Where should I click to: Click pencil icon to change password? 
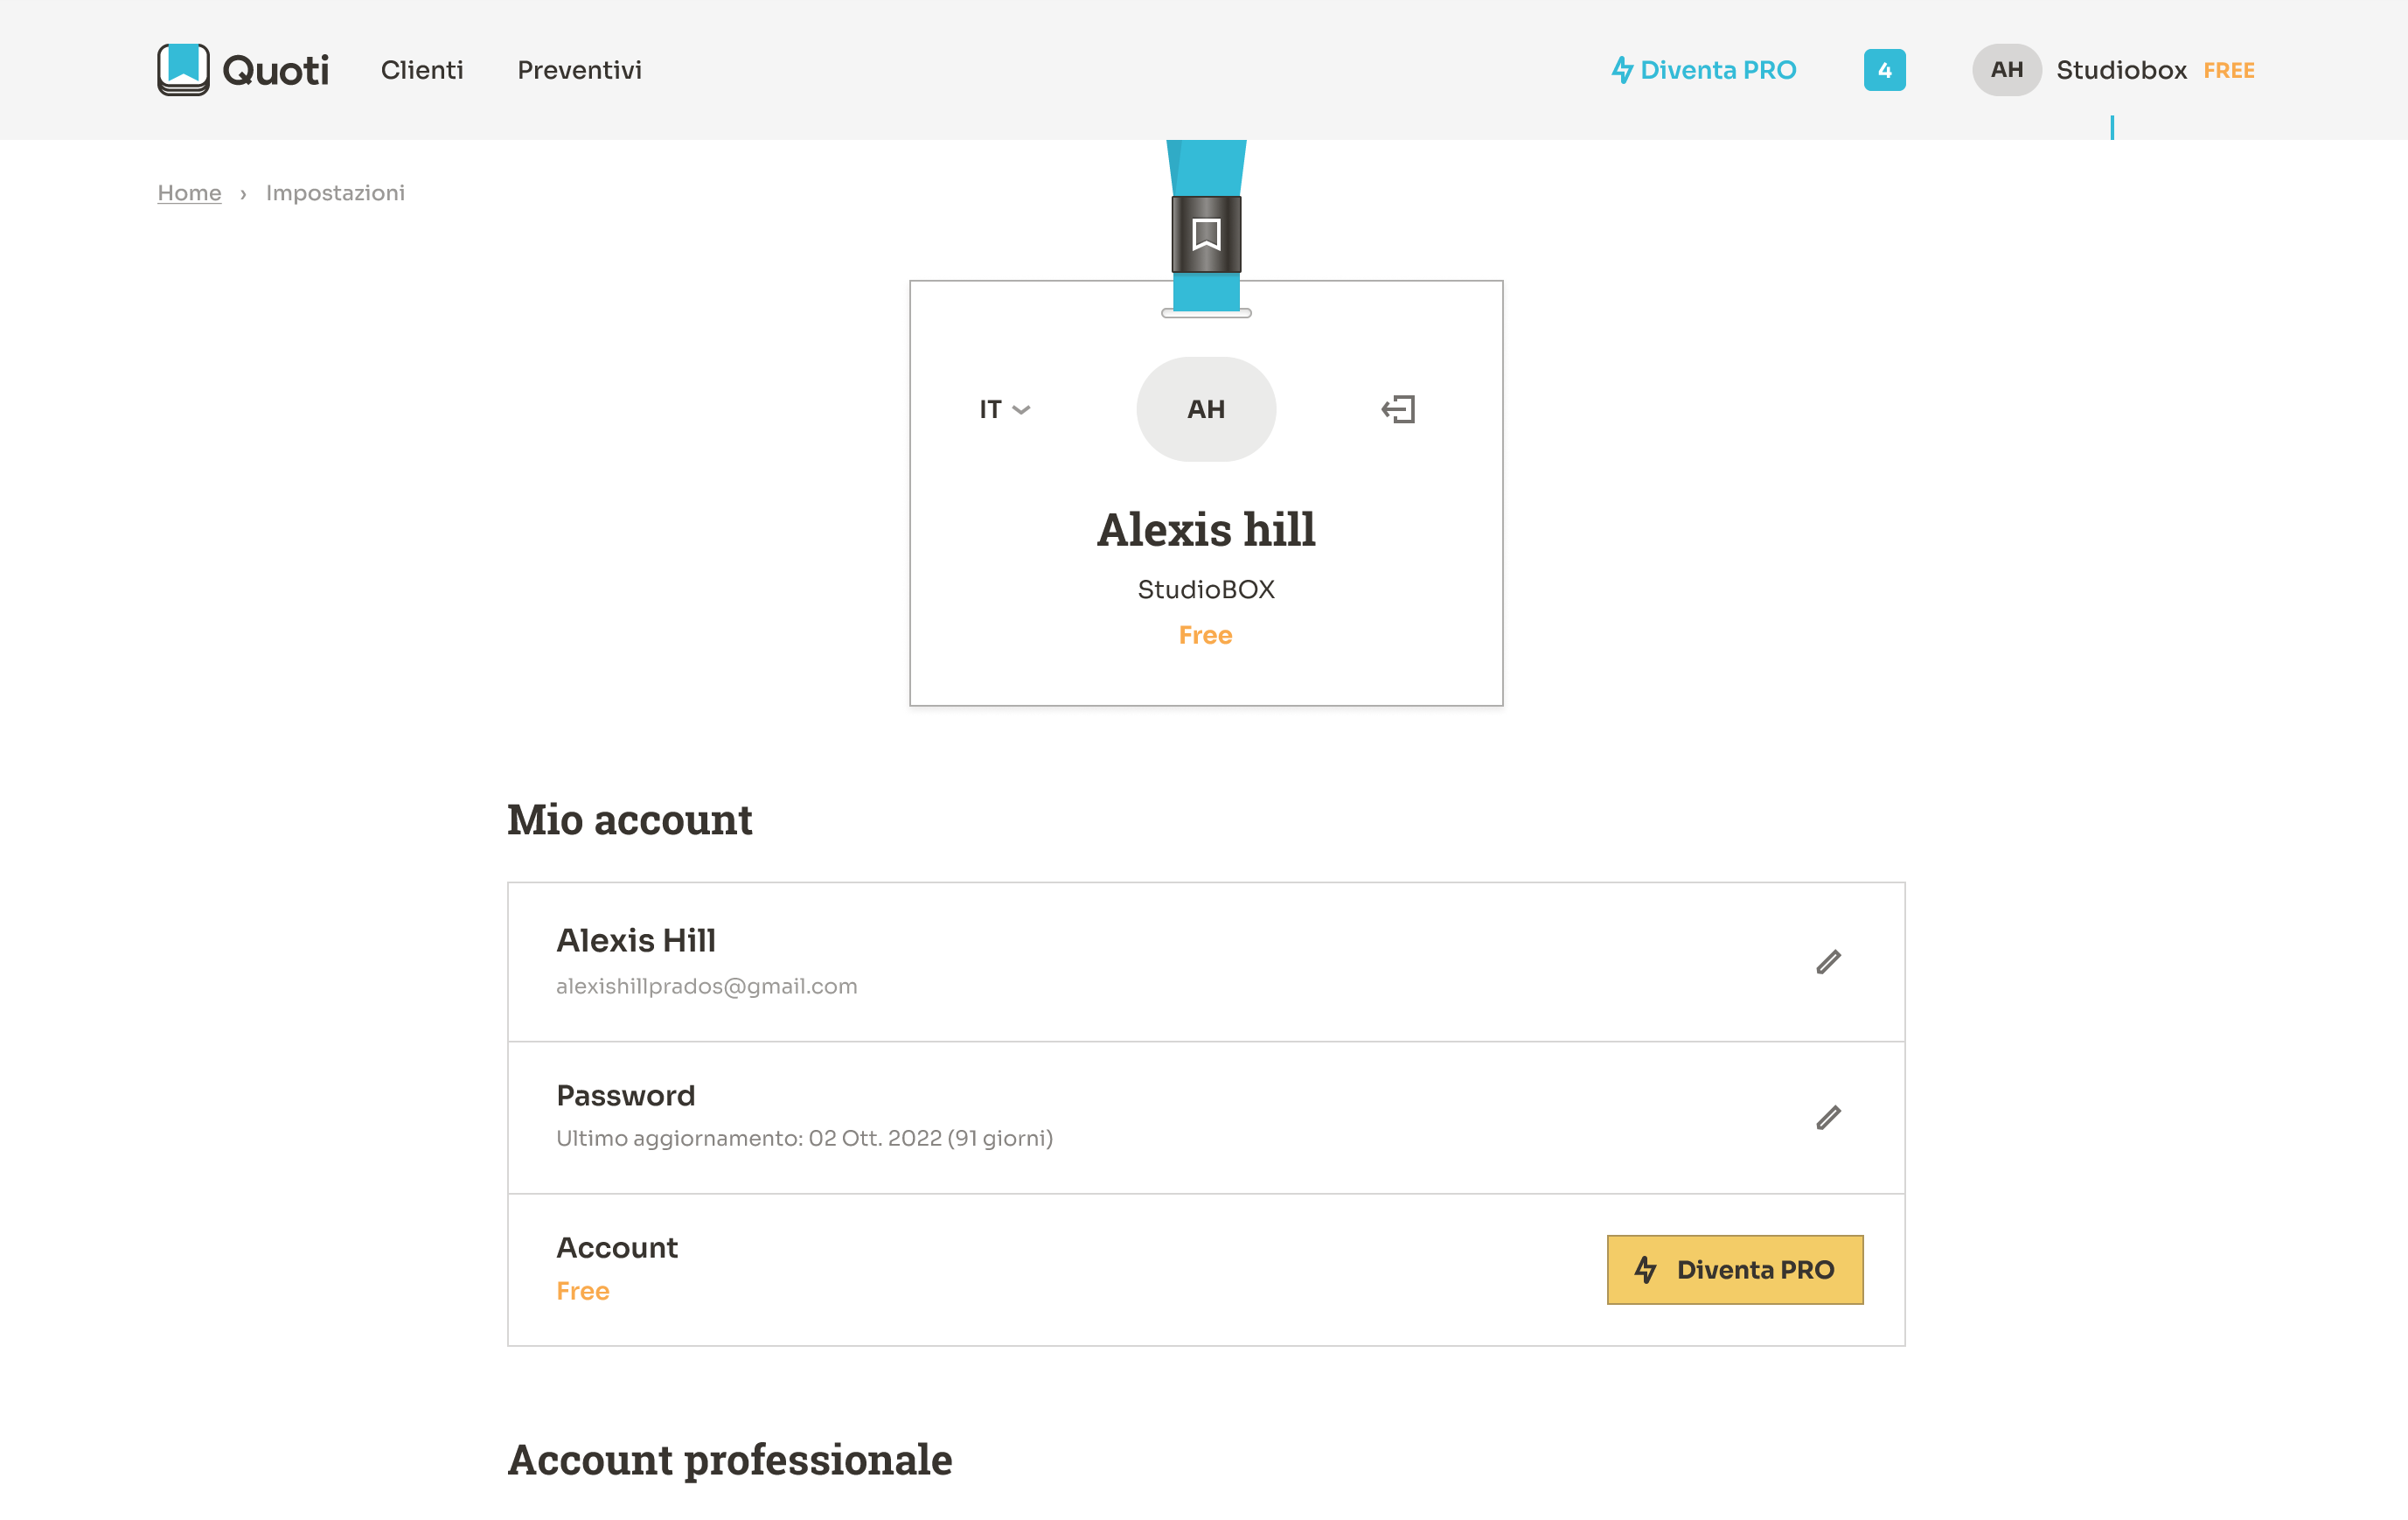[1828, 1117]
